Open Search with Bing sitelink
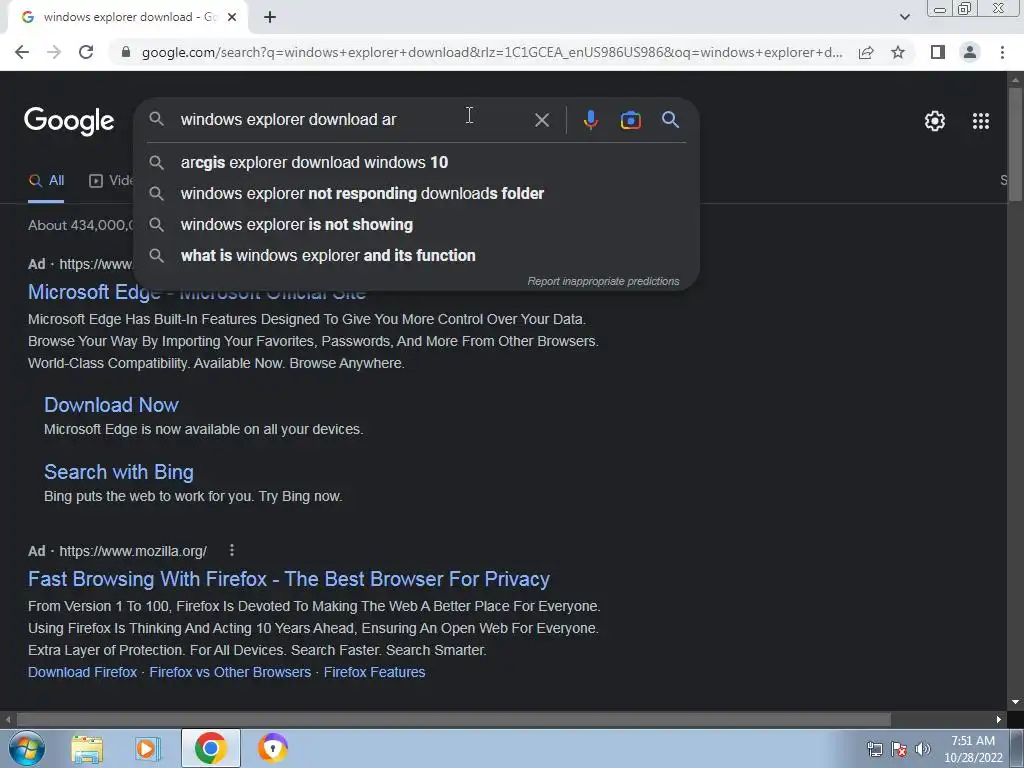This screenshot has width=1024, height=768. point(119,472)
